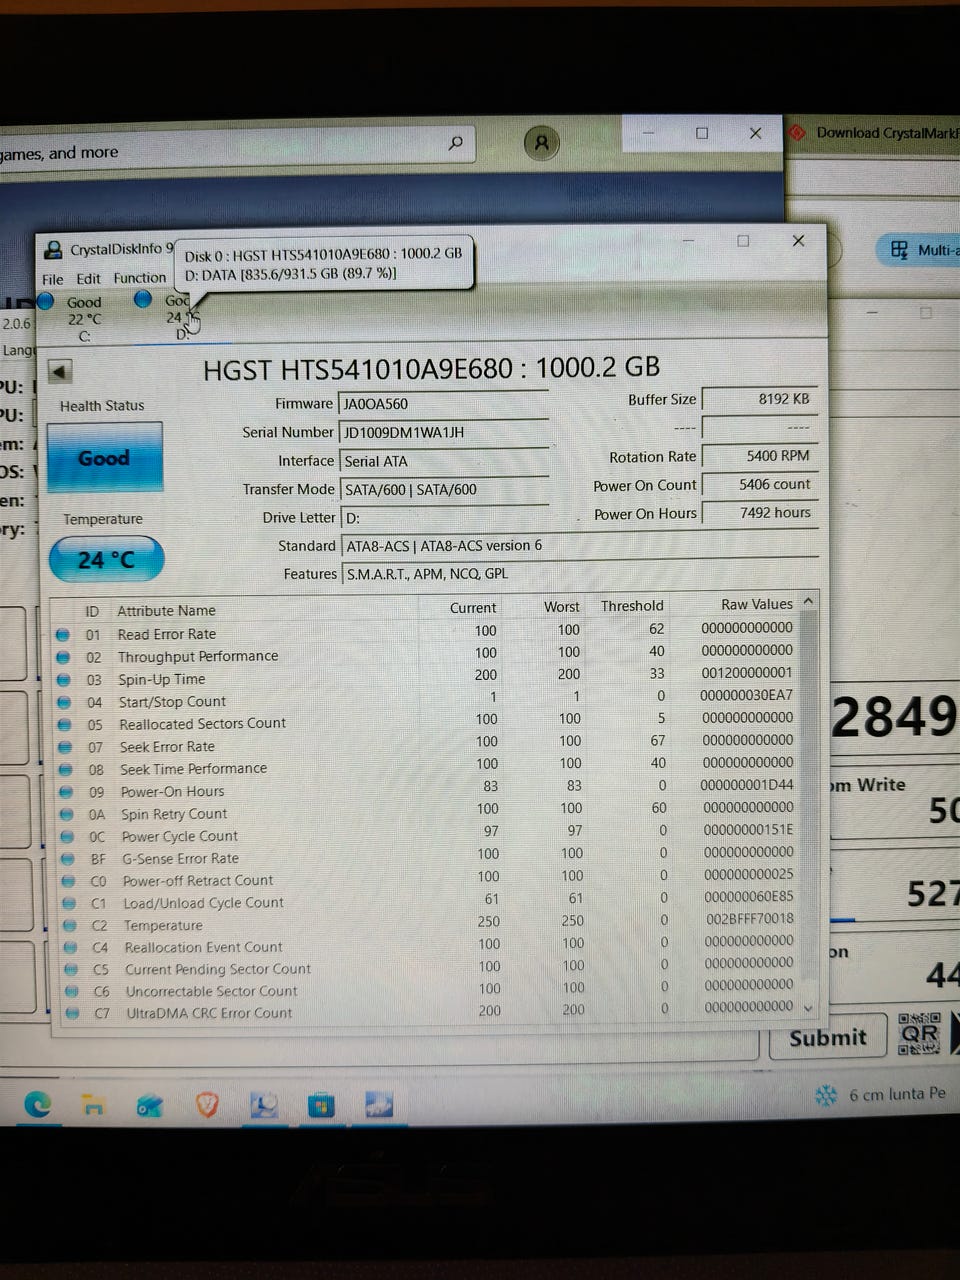This screenshot has width=960, height=1280.
Task: Click the CrystalMark taskbar icon
Action: pyautogui.click(x=379, y=1105)
